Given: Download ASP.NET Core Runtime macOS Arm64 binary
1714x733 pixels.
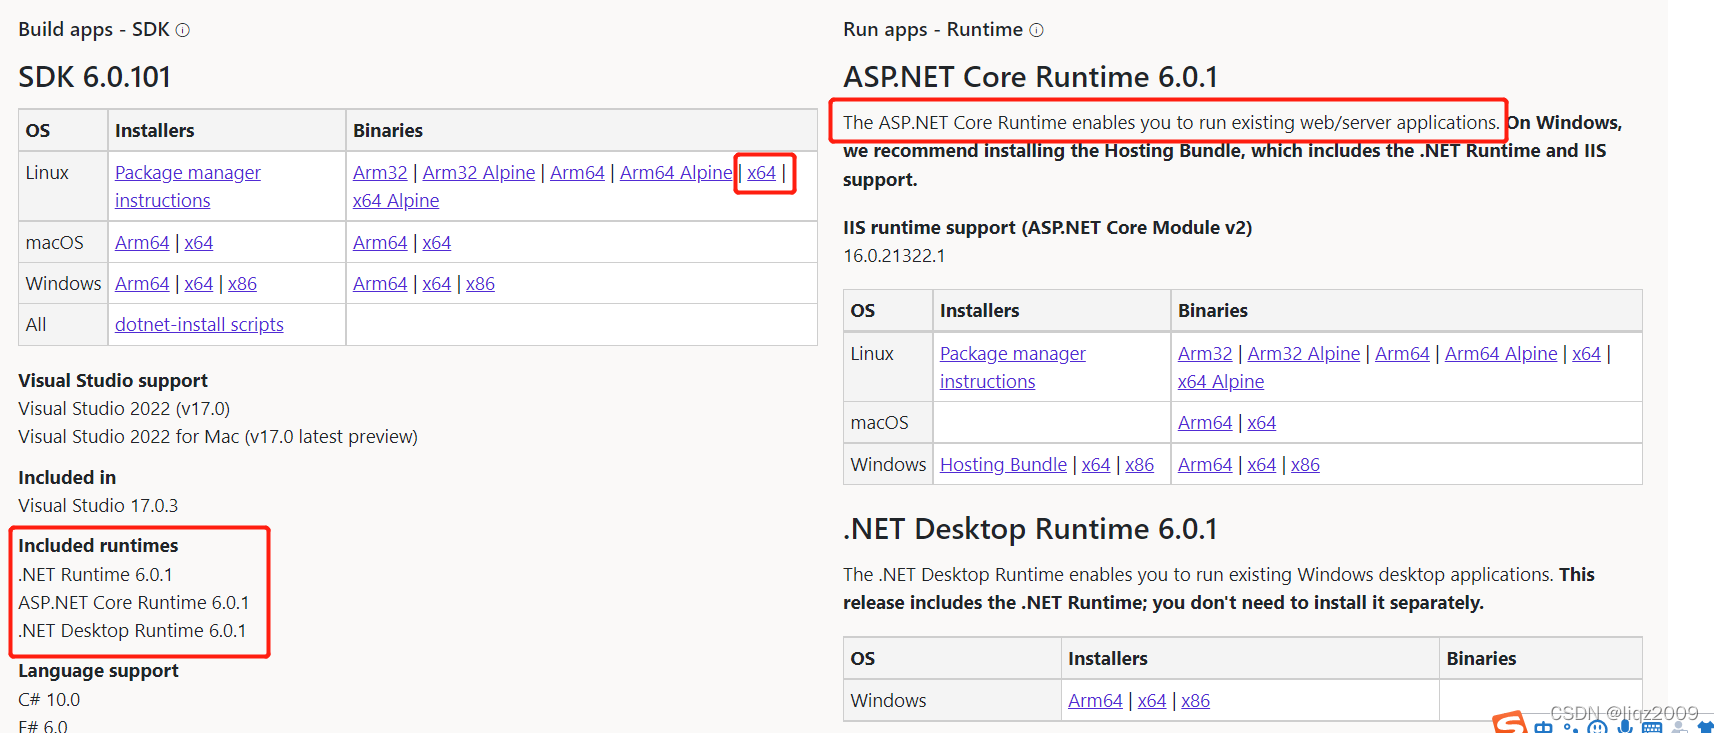Looking at the screenshot, I should coord(1205,422).
